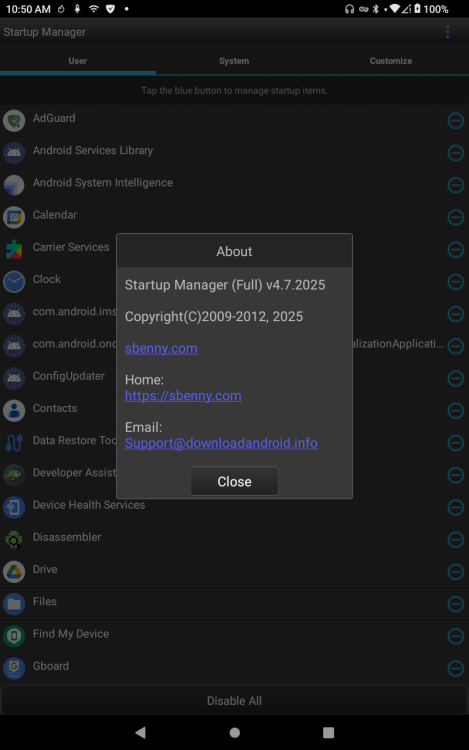Click the Gboard app icon
The image size is (469, 750).
coord(14,668)
